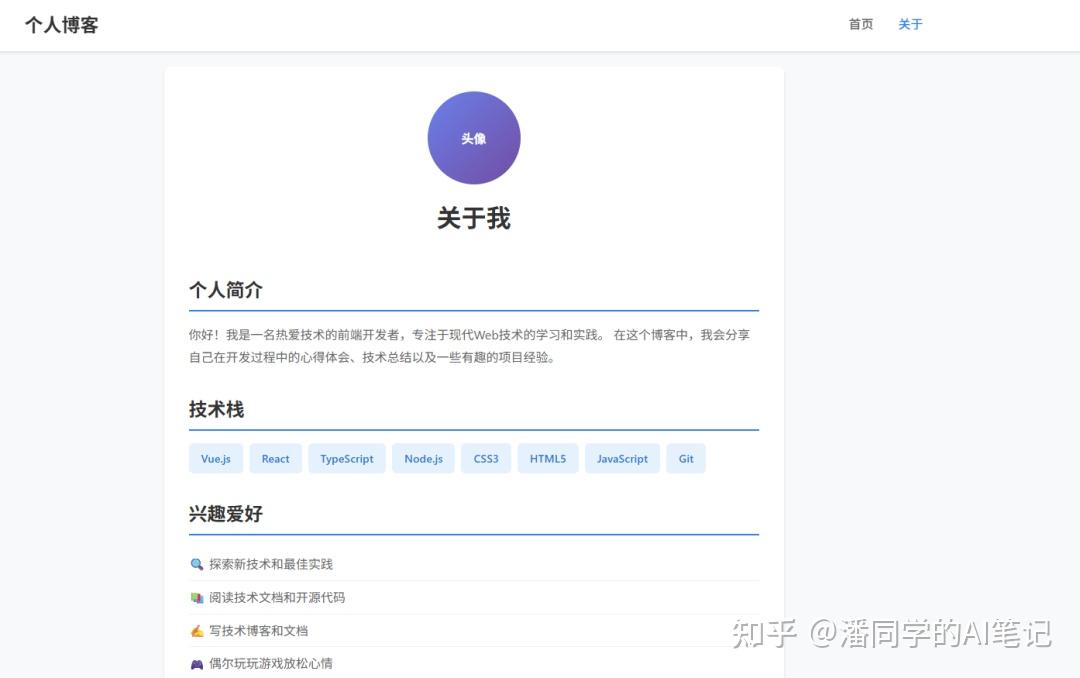Select the React tech tag
The image size is (1080, 678).
(276, 459)
